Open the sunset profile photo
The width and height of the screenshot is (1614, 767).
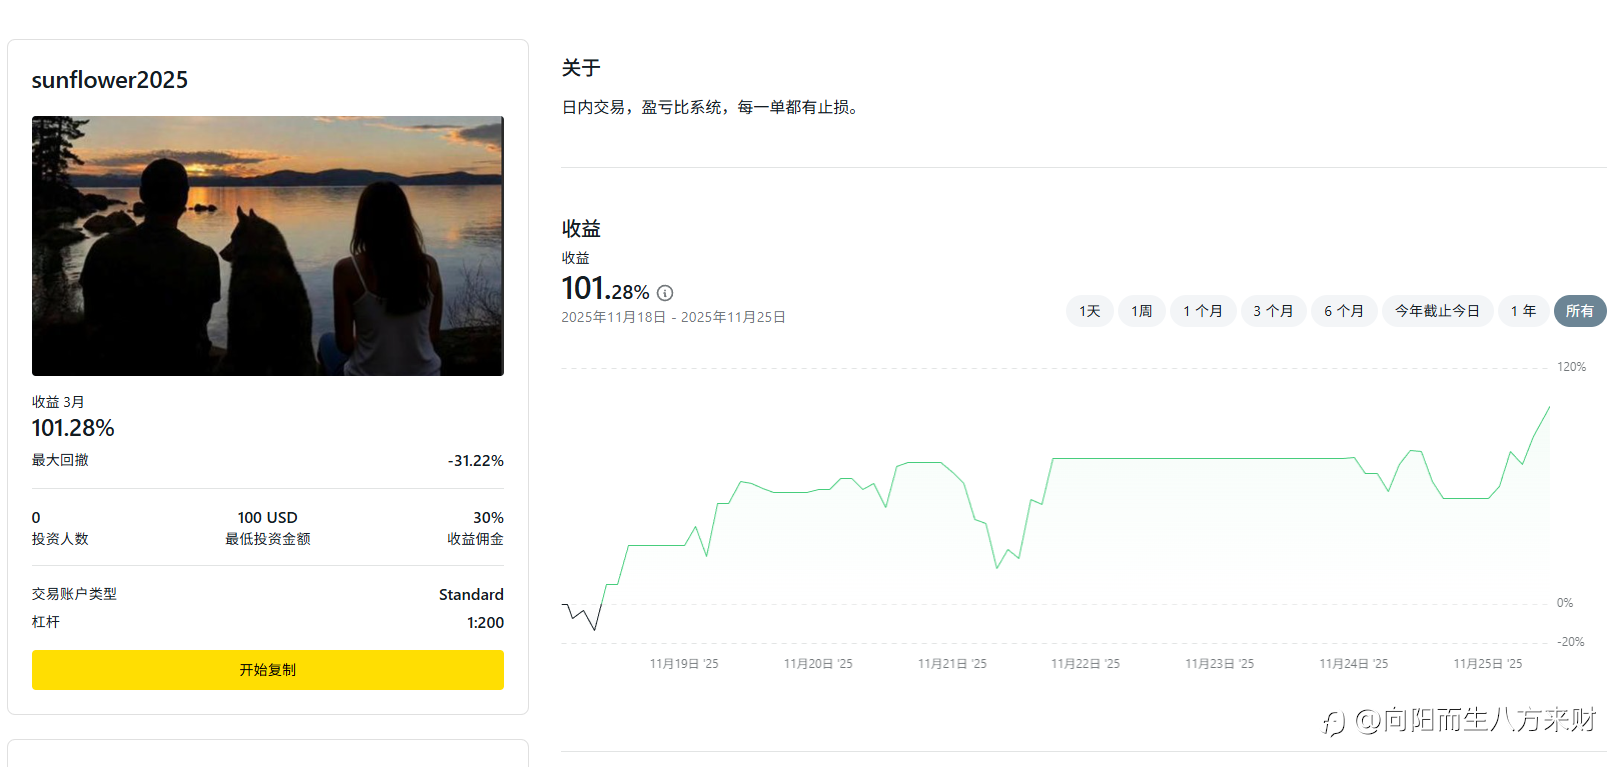click(x=268, y=246)
